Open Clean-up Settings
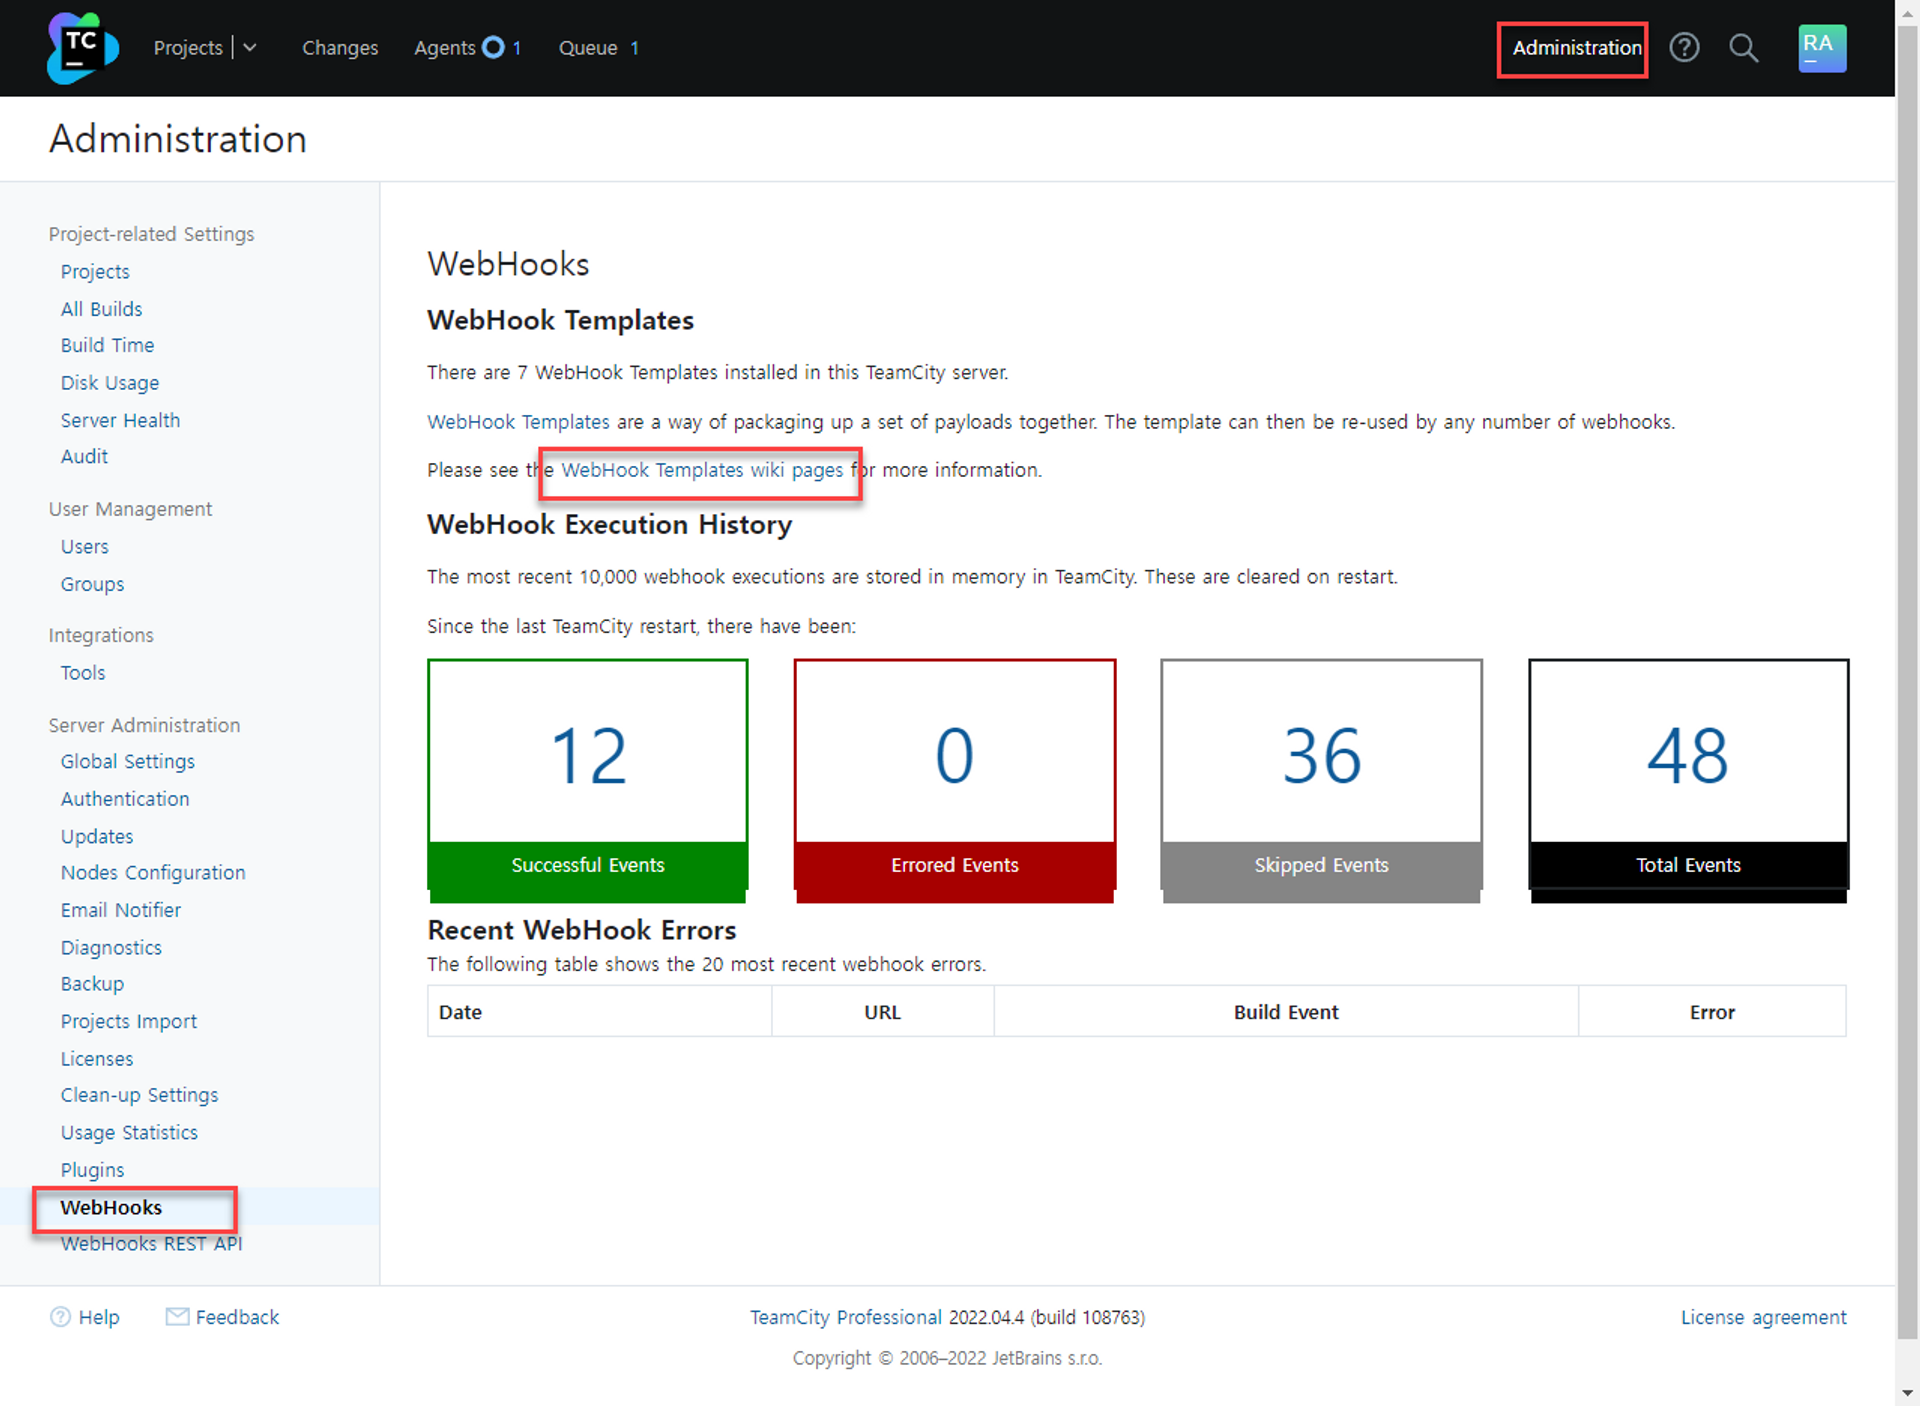The height and width of the screenshot is (1406, 1920). tap(139, 1096)
